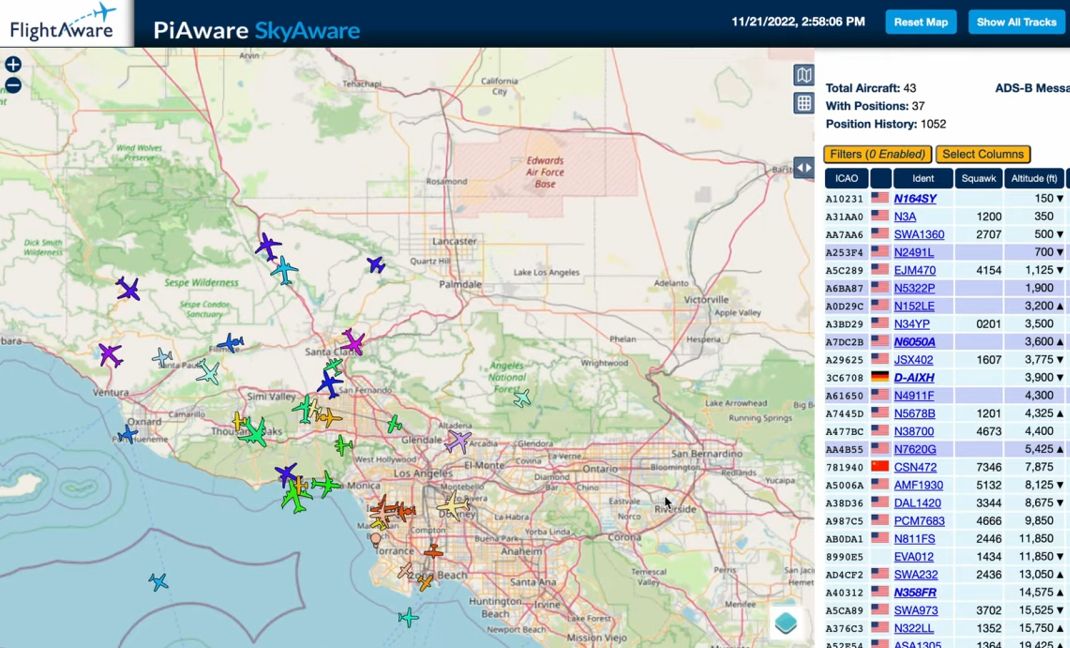Image resolution: width=1070 pixels, height=648 pixels.
Task: Zoom in using the plus map control
Action: point(12,64)
